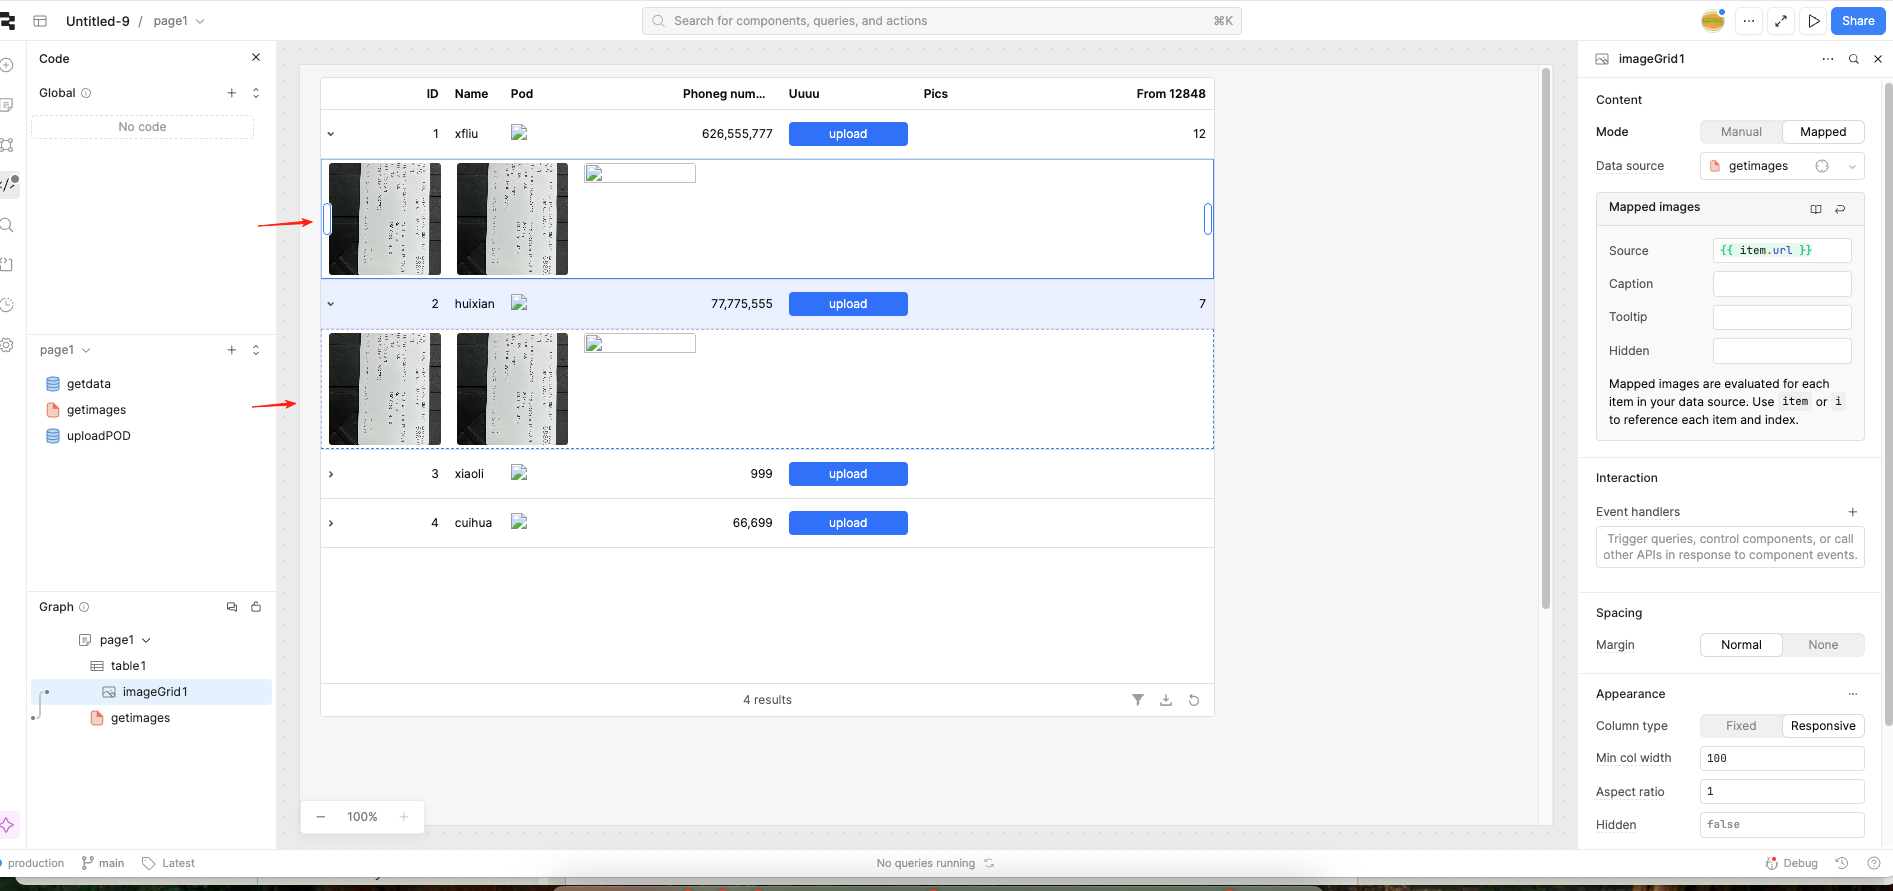Set Column type to Fixed

click(x=1740, y=726)
